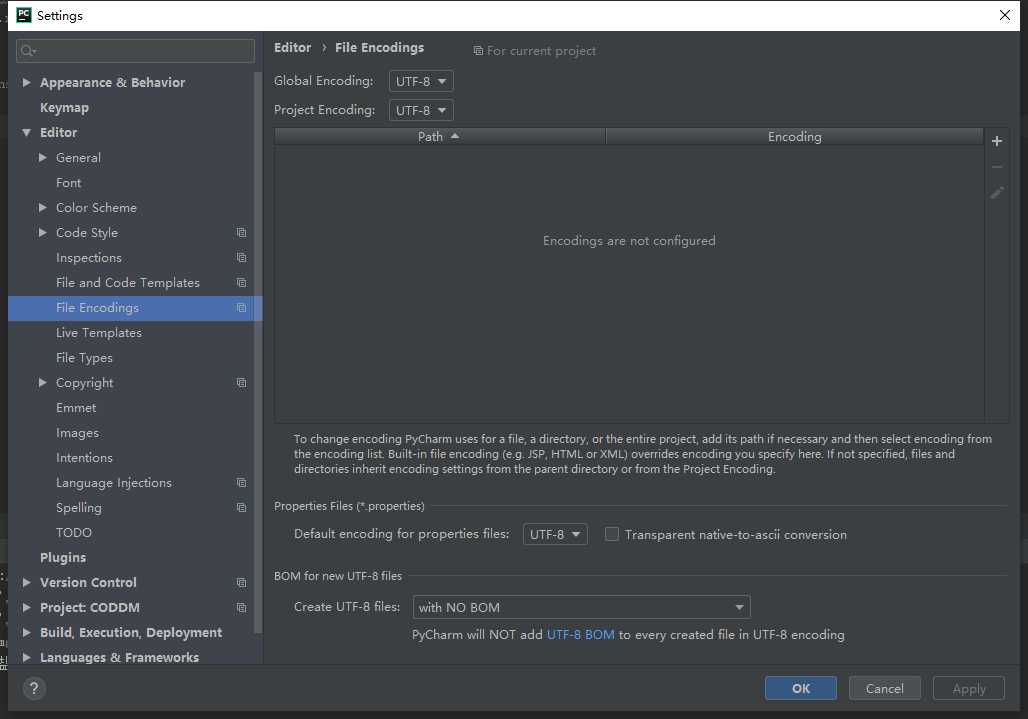Open the Create UTF-8 files dropdown

pos(582,607)
